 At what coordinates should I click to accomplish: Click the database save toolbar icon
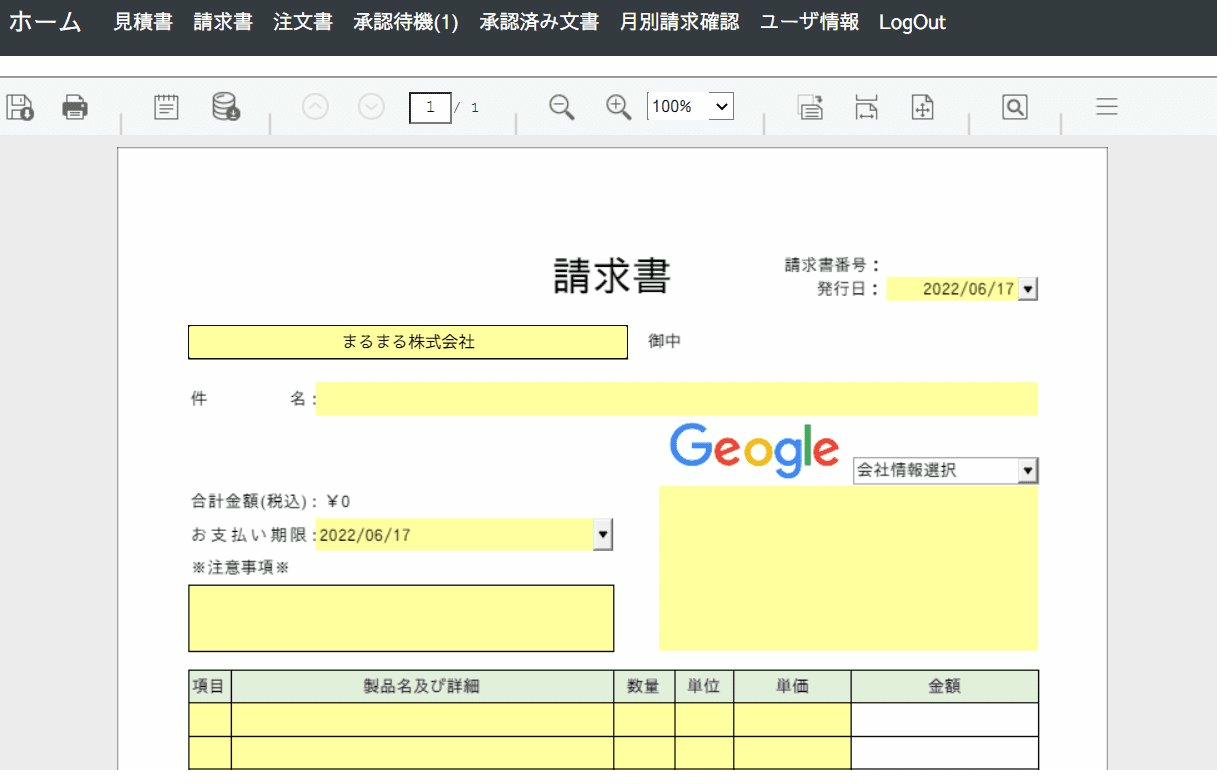point(226,105)
